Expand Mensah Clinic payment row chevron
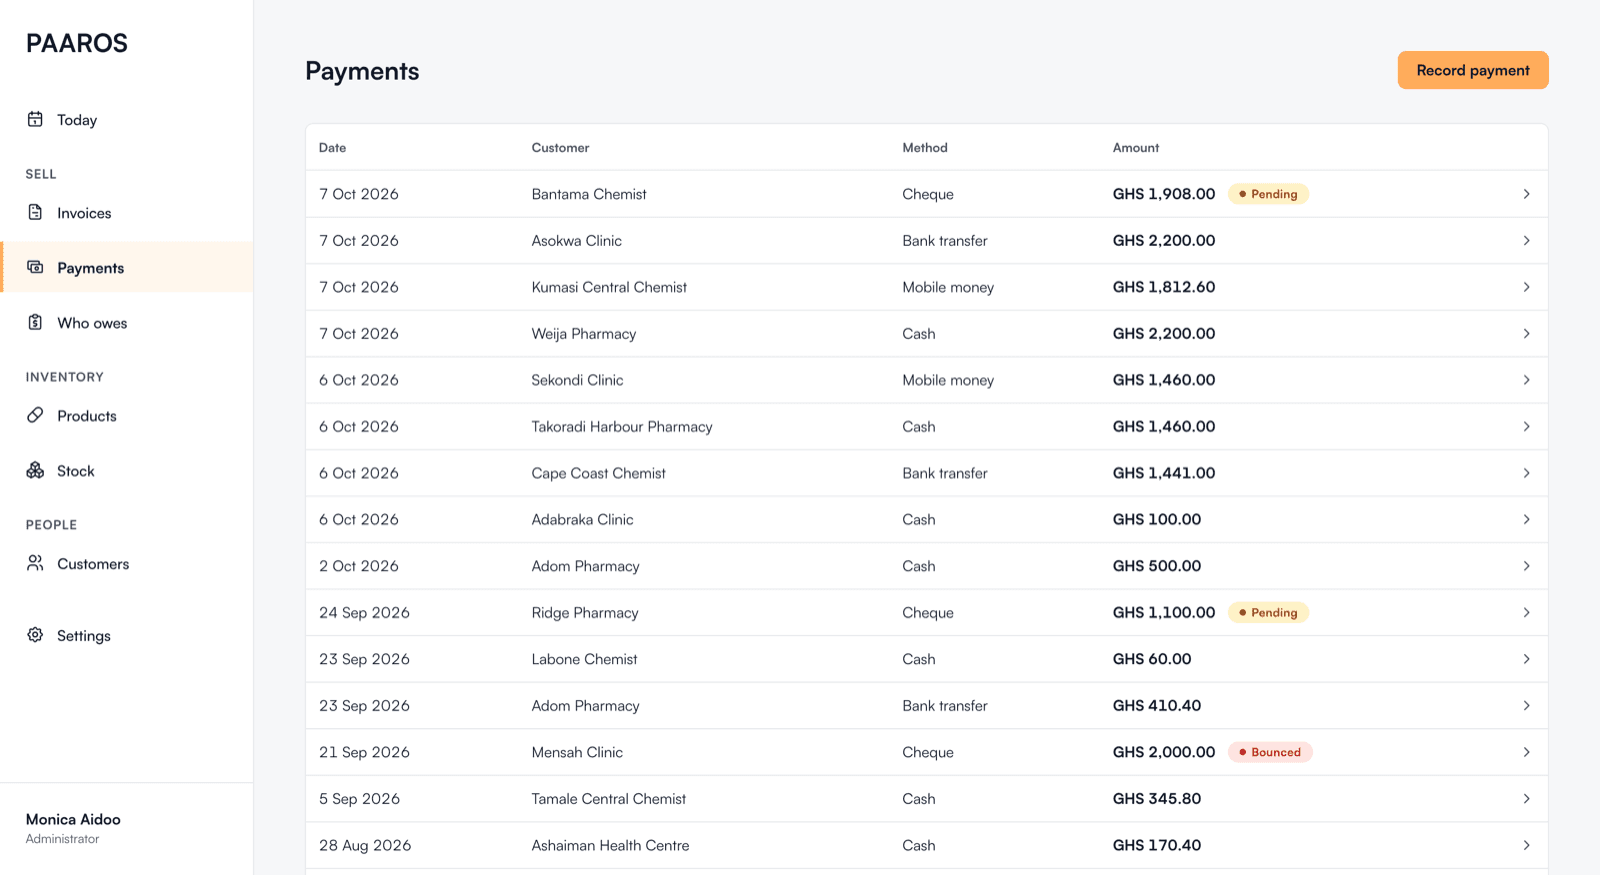Screen dimensions: 1600x875 [x=1526, y=752]
